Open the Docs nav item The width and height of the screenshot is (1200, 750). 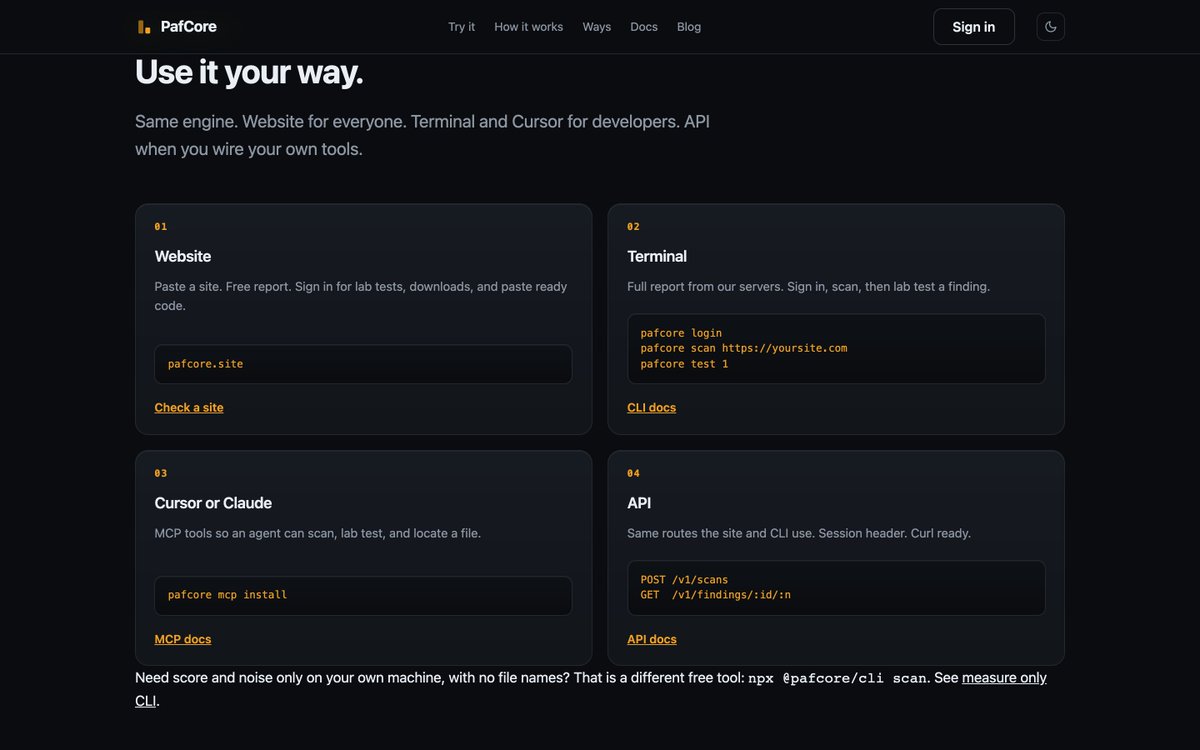pyautogui.click(x=644, y=27)
